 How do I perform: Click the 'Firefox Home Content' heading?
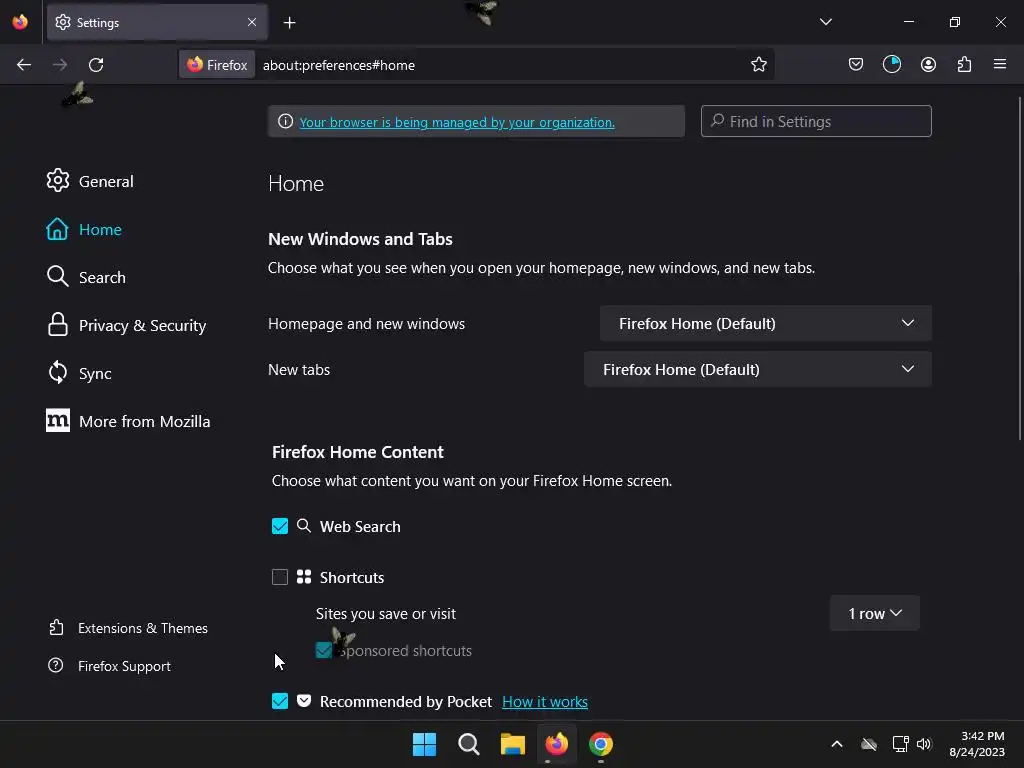(357, 452)
